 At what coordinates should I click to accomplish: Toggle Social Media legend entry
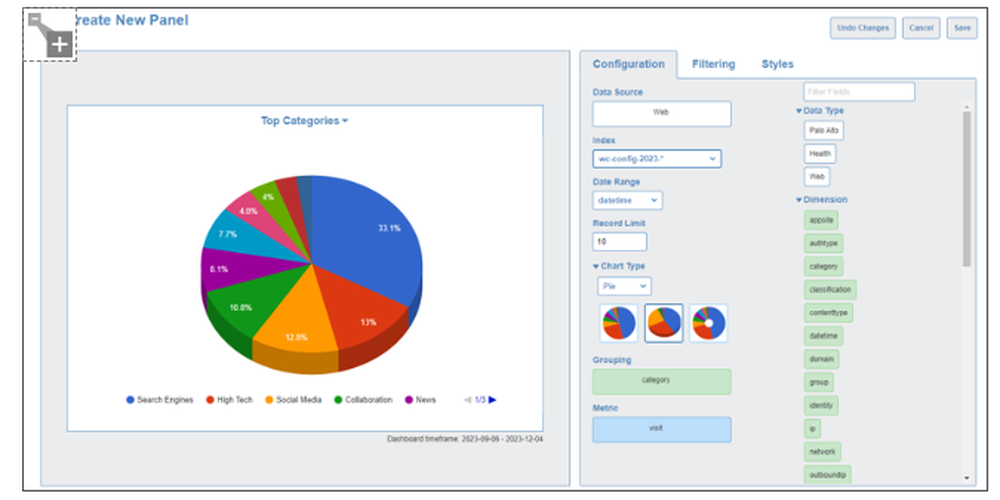click(293, 400)
